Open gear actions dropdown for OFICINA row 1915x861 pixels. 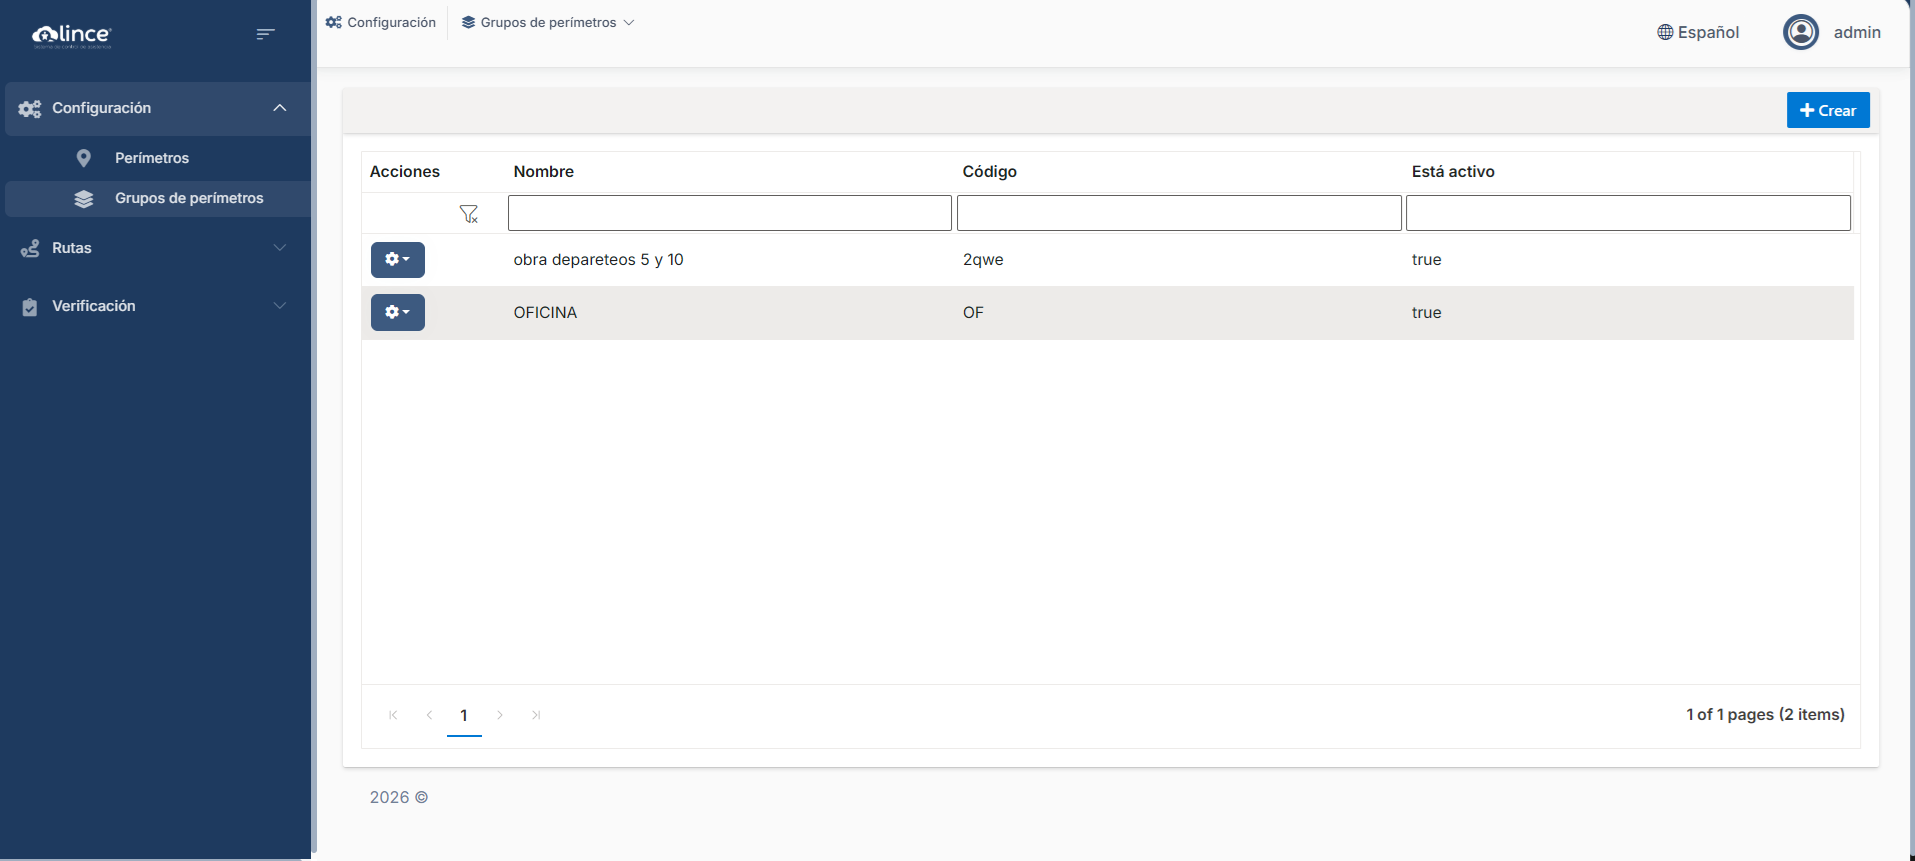click(397, 312)
